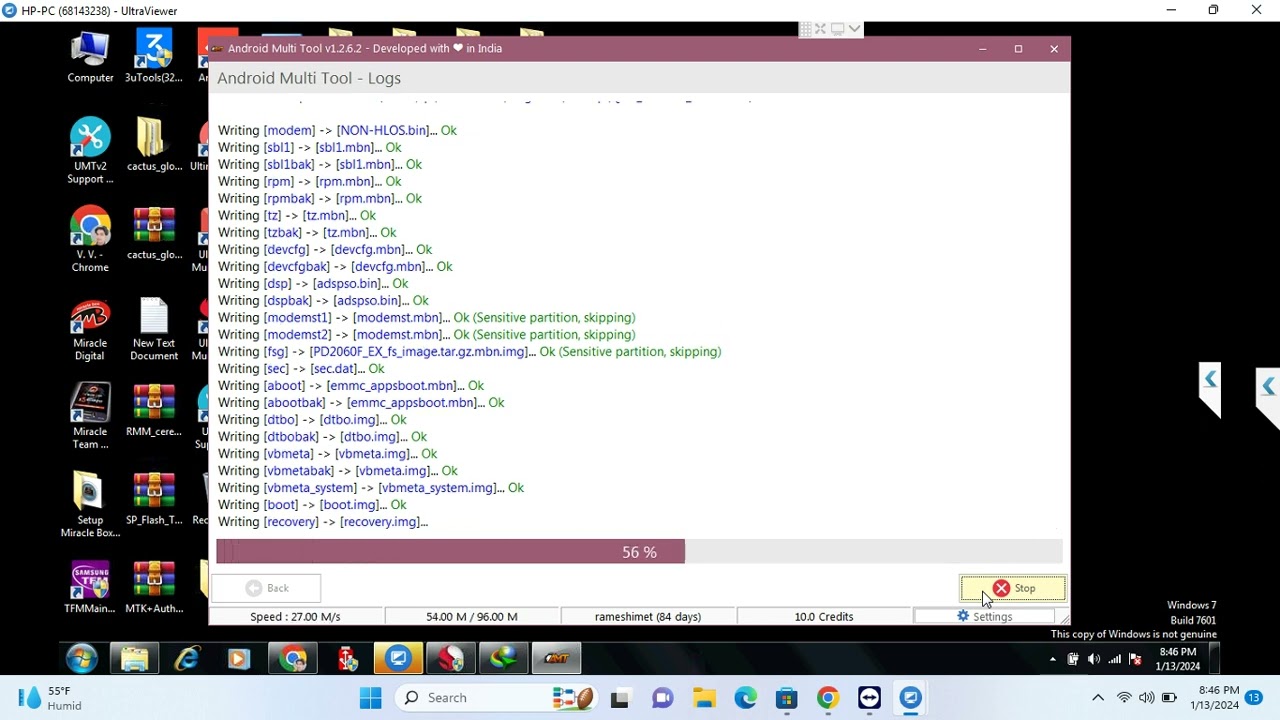Open the UltraViewer dropdown chevron
The image size is (1280, 720).
coord(854,29)
